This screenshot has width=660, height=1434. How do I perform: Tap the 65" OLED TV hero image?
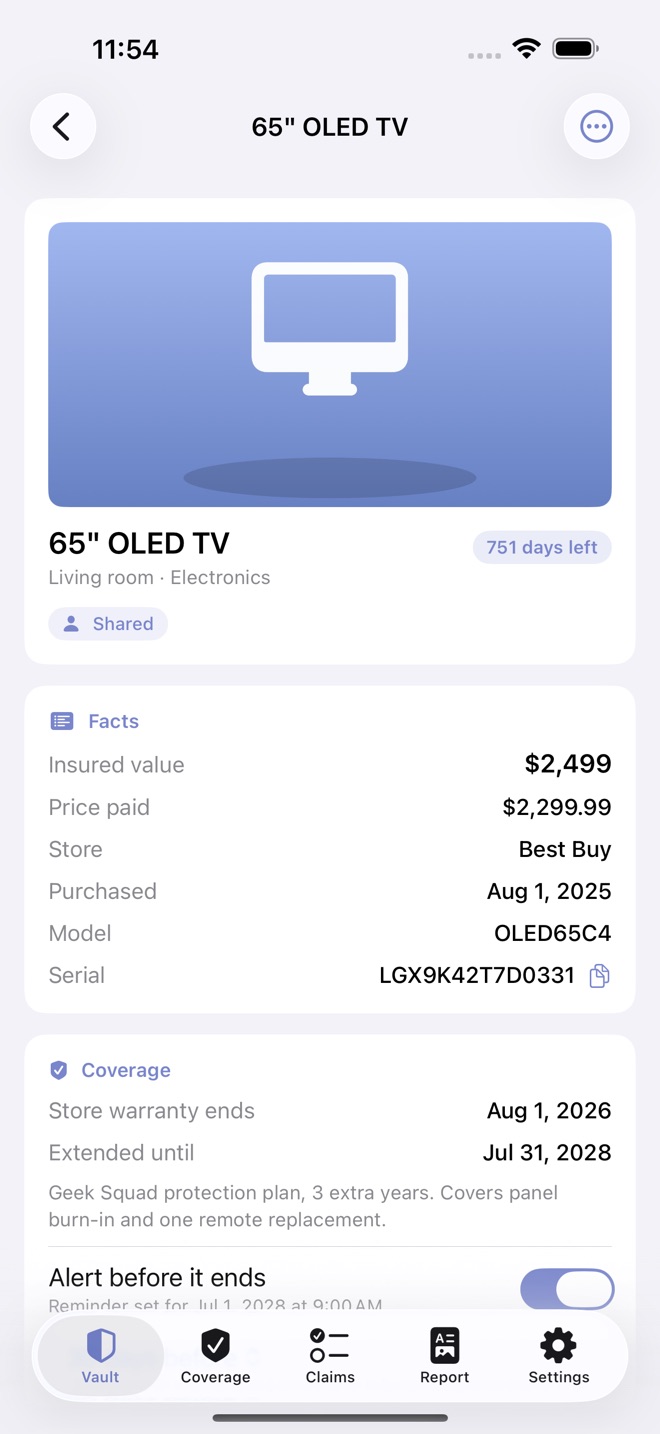(330, 364)
